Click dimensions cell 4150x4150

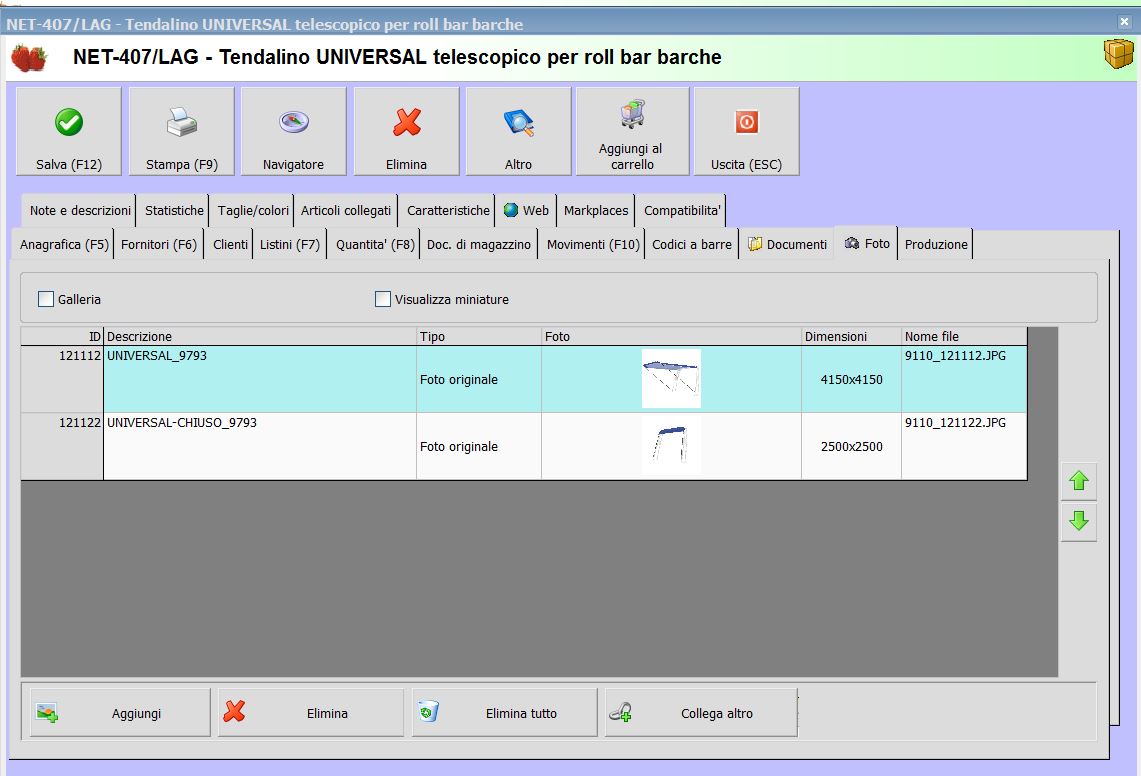[851, 379]
